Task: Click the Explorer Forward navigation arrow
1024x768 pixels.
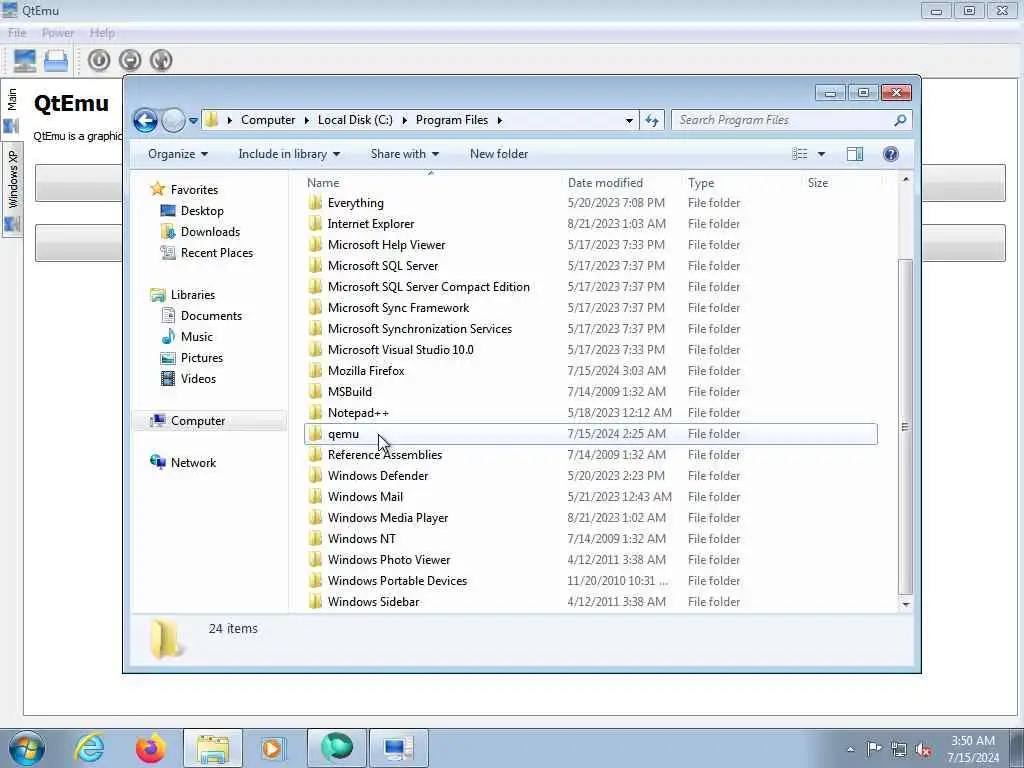Action: (x=173, y=120)
